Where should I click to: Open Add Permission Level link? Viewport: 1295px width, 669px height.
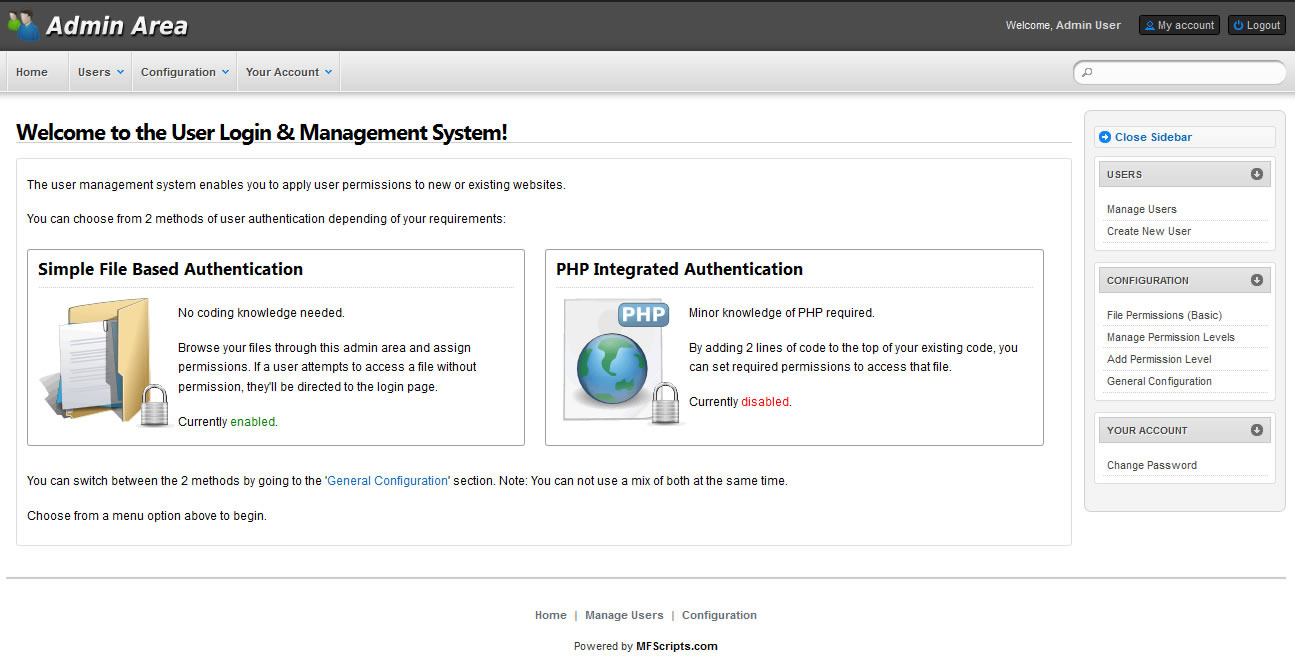1159,359
